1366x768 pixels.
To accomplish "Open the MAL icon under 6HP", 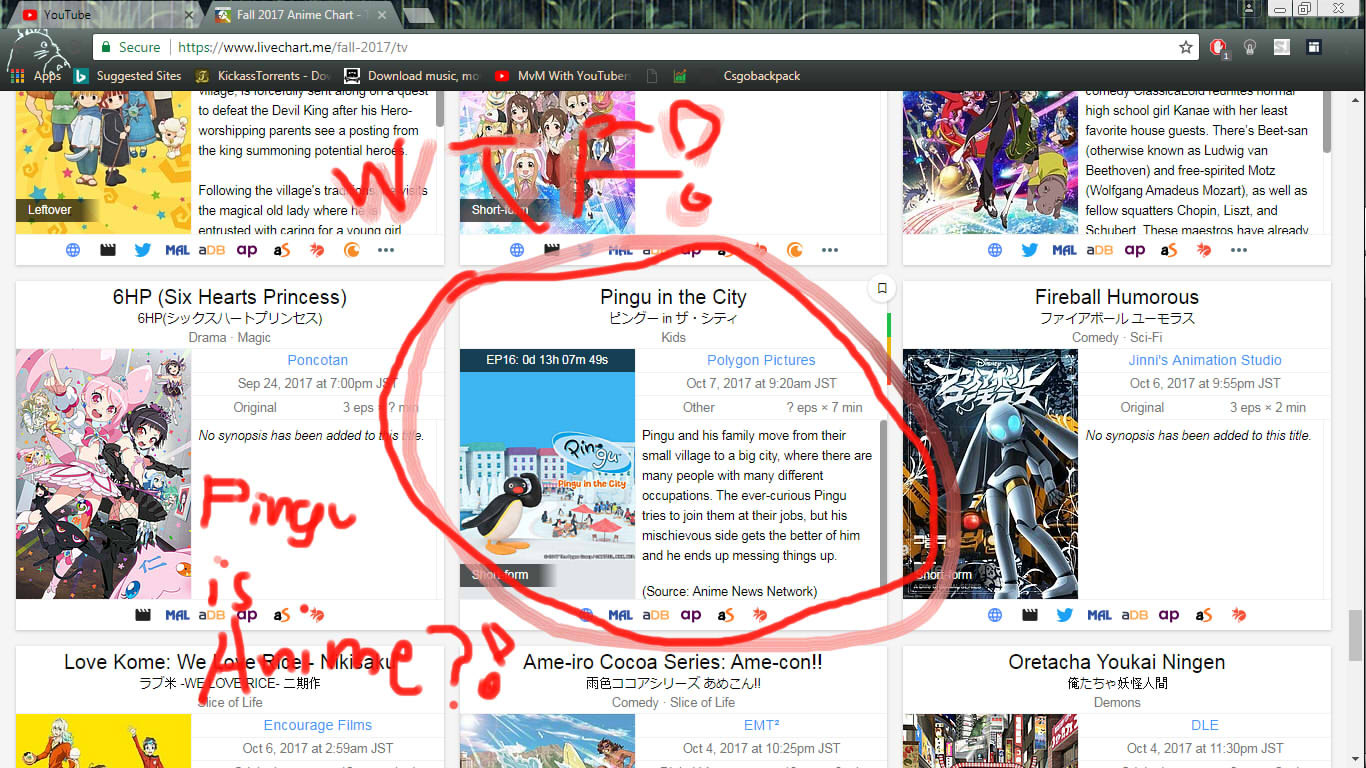I will point(178,615).
